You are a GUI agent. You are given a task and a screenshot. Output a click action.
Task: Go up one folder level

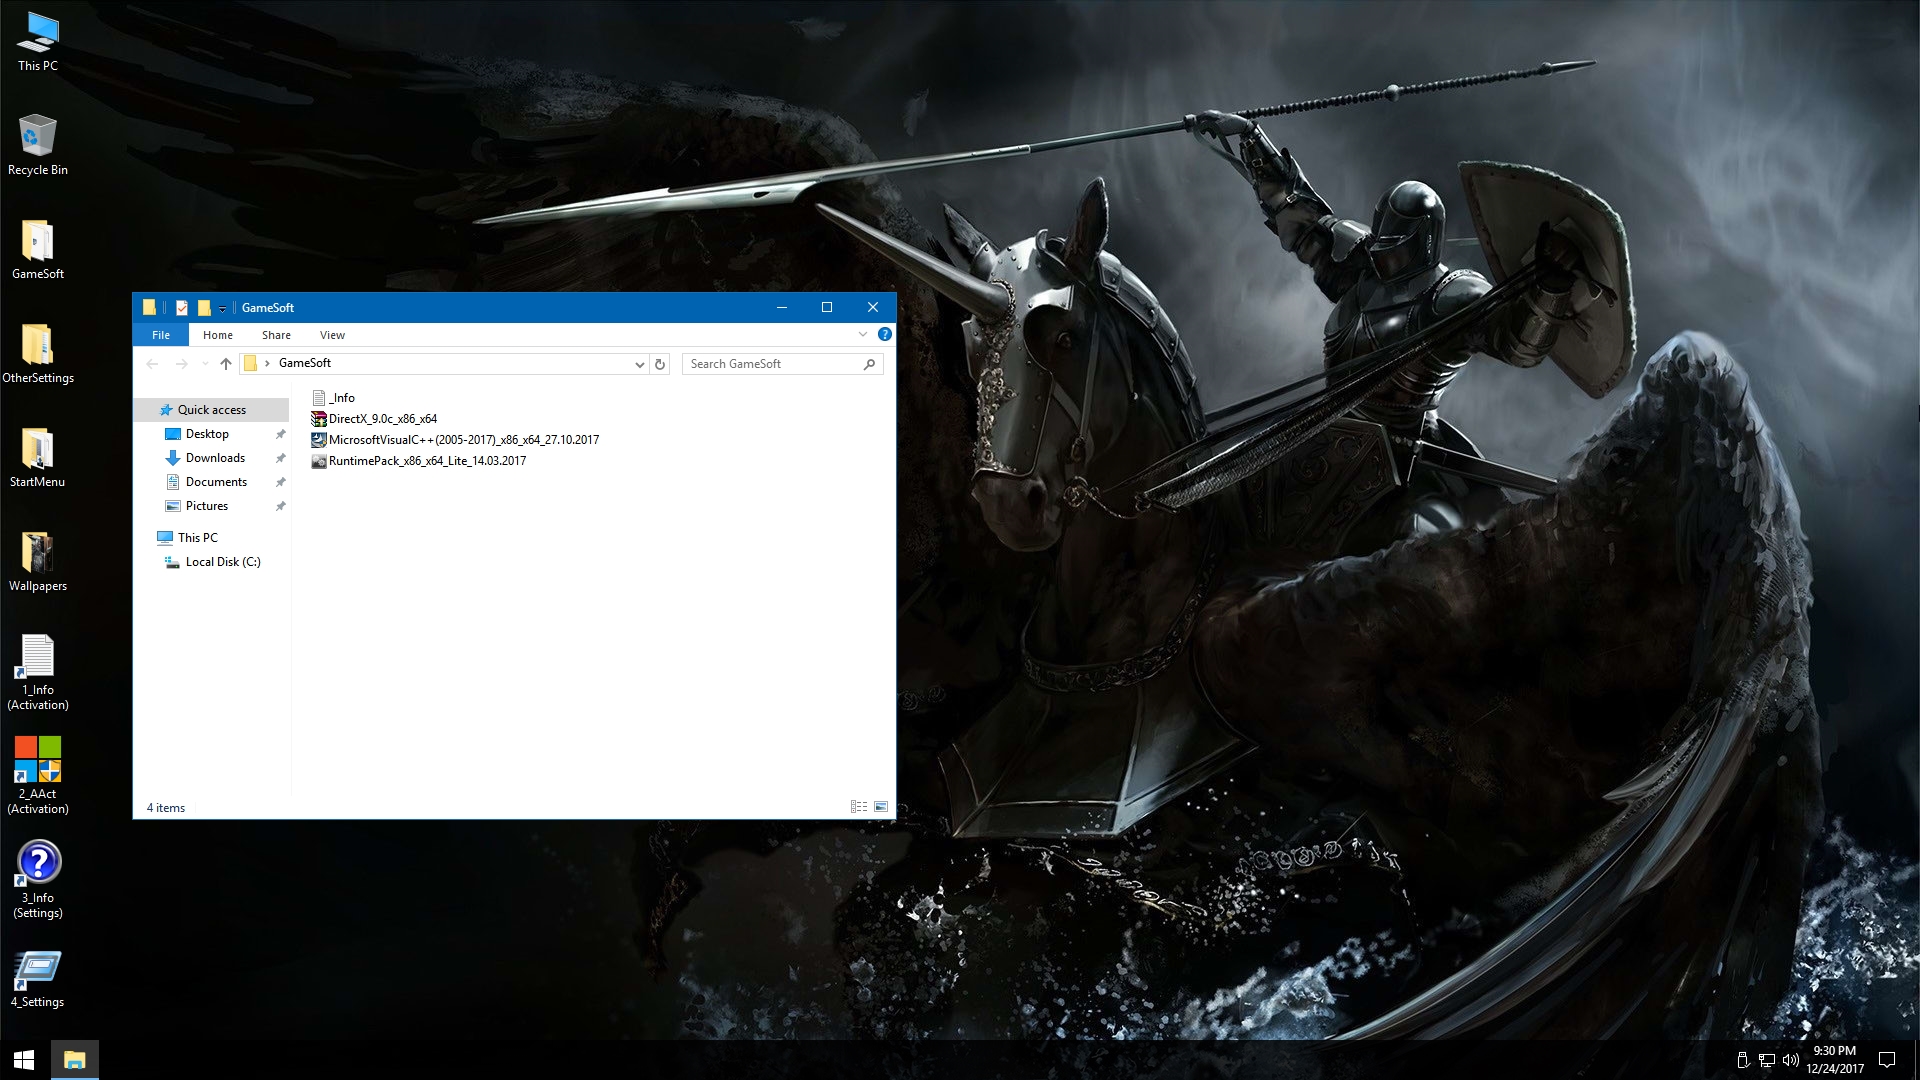[x=226, y=364]
